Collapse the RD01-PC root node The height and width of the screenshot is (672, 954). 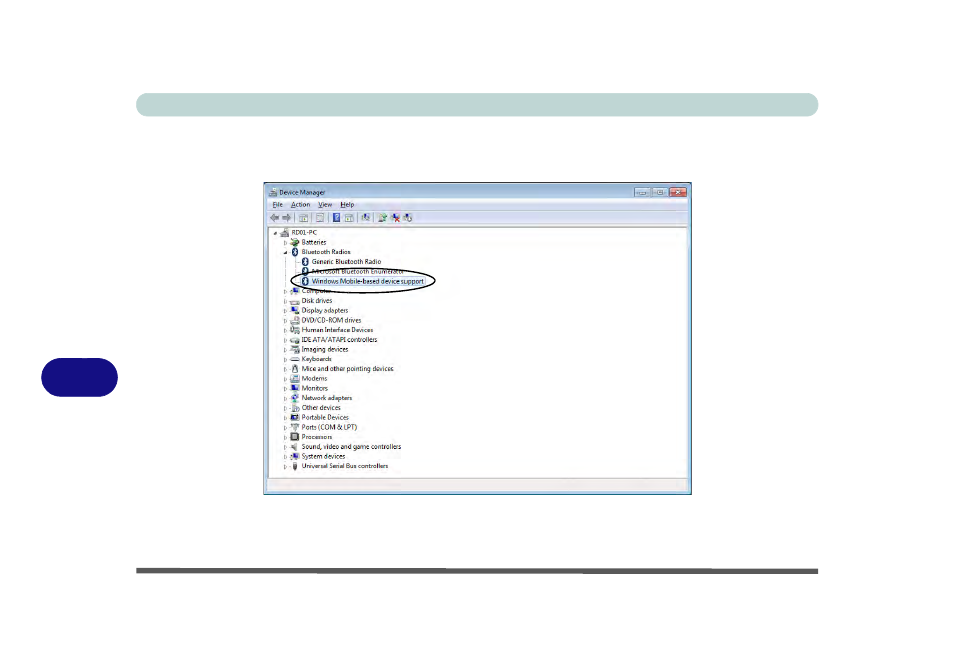(x=276, y=233)
